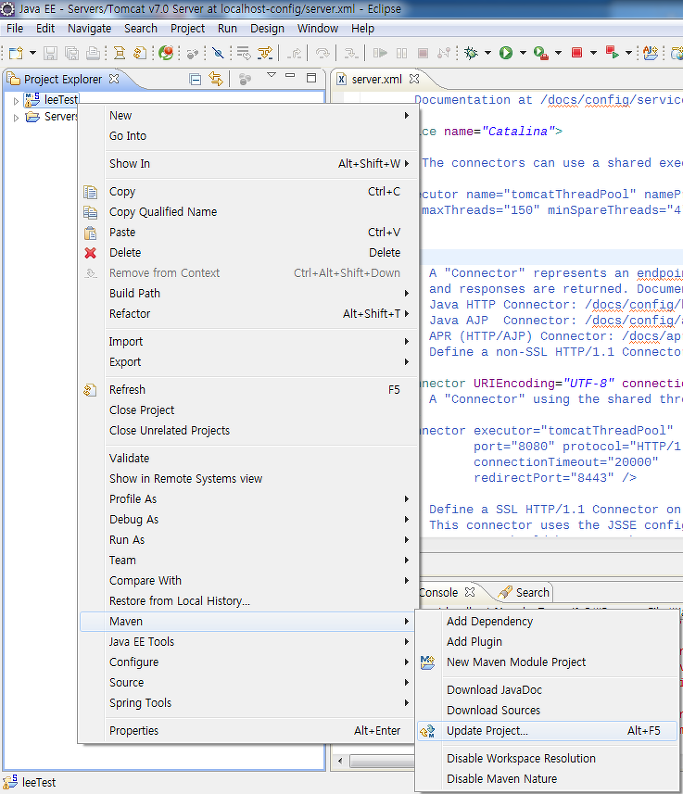Click the Print toolbar icon
Screen dimensions: 683x794
pos(93,53)
